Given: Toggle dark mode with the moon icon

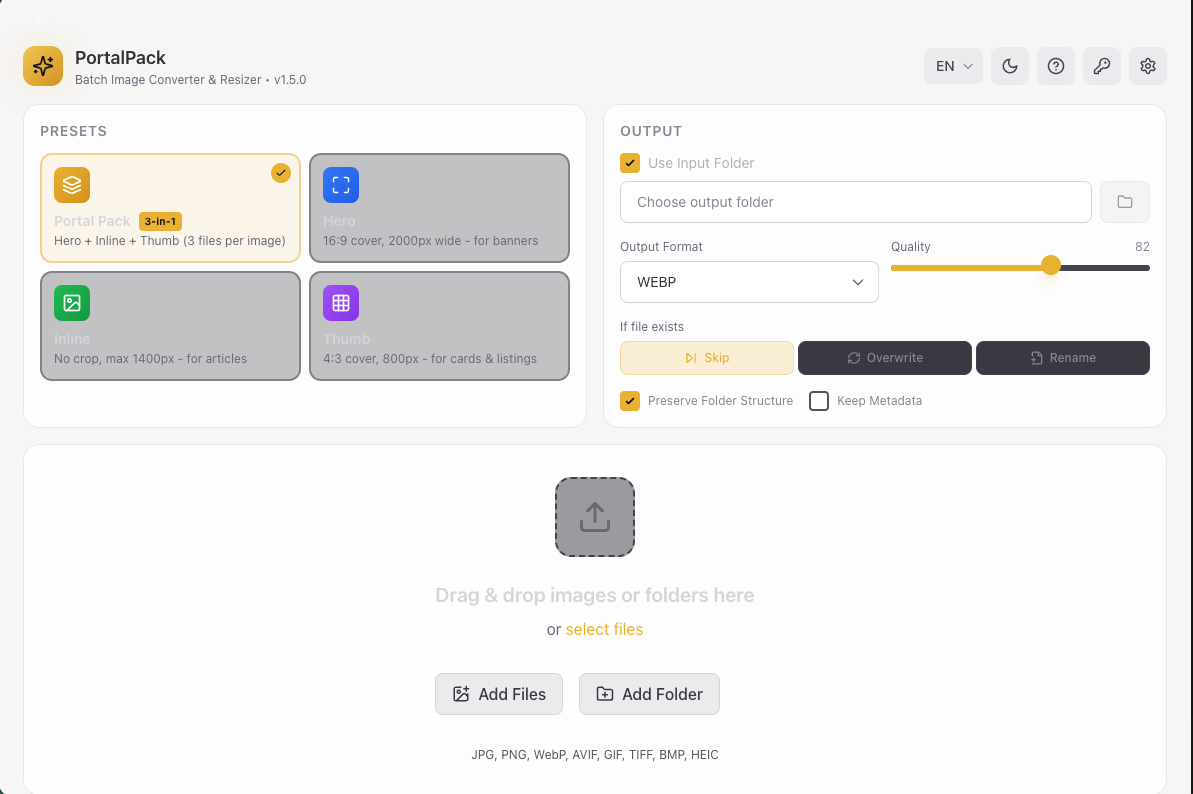Looking at the screenshot, I should (x=1009, y=66).
